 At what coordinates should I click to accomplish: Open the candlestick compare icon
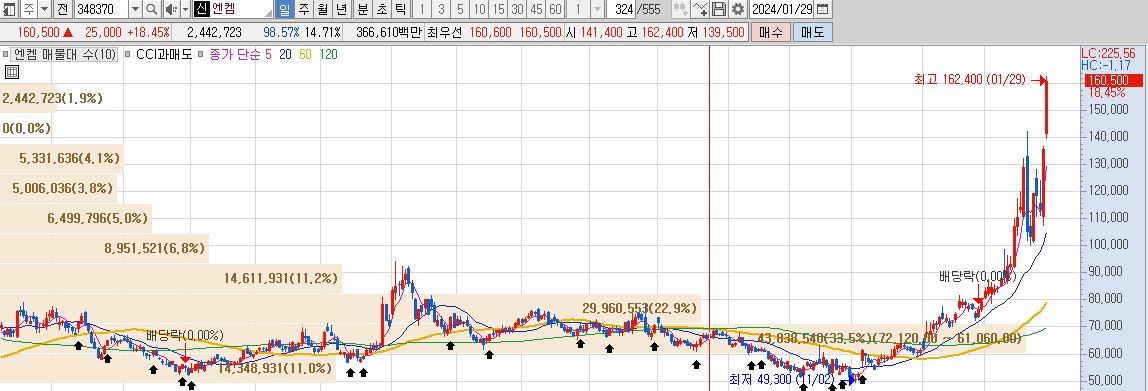point(680,9)
